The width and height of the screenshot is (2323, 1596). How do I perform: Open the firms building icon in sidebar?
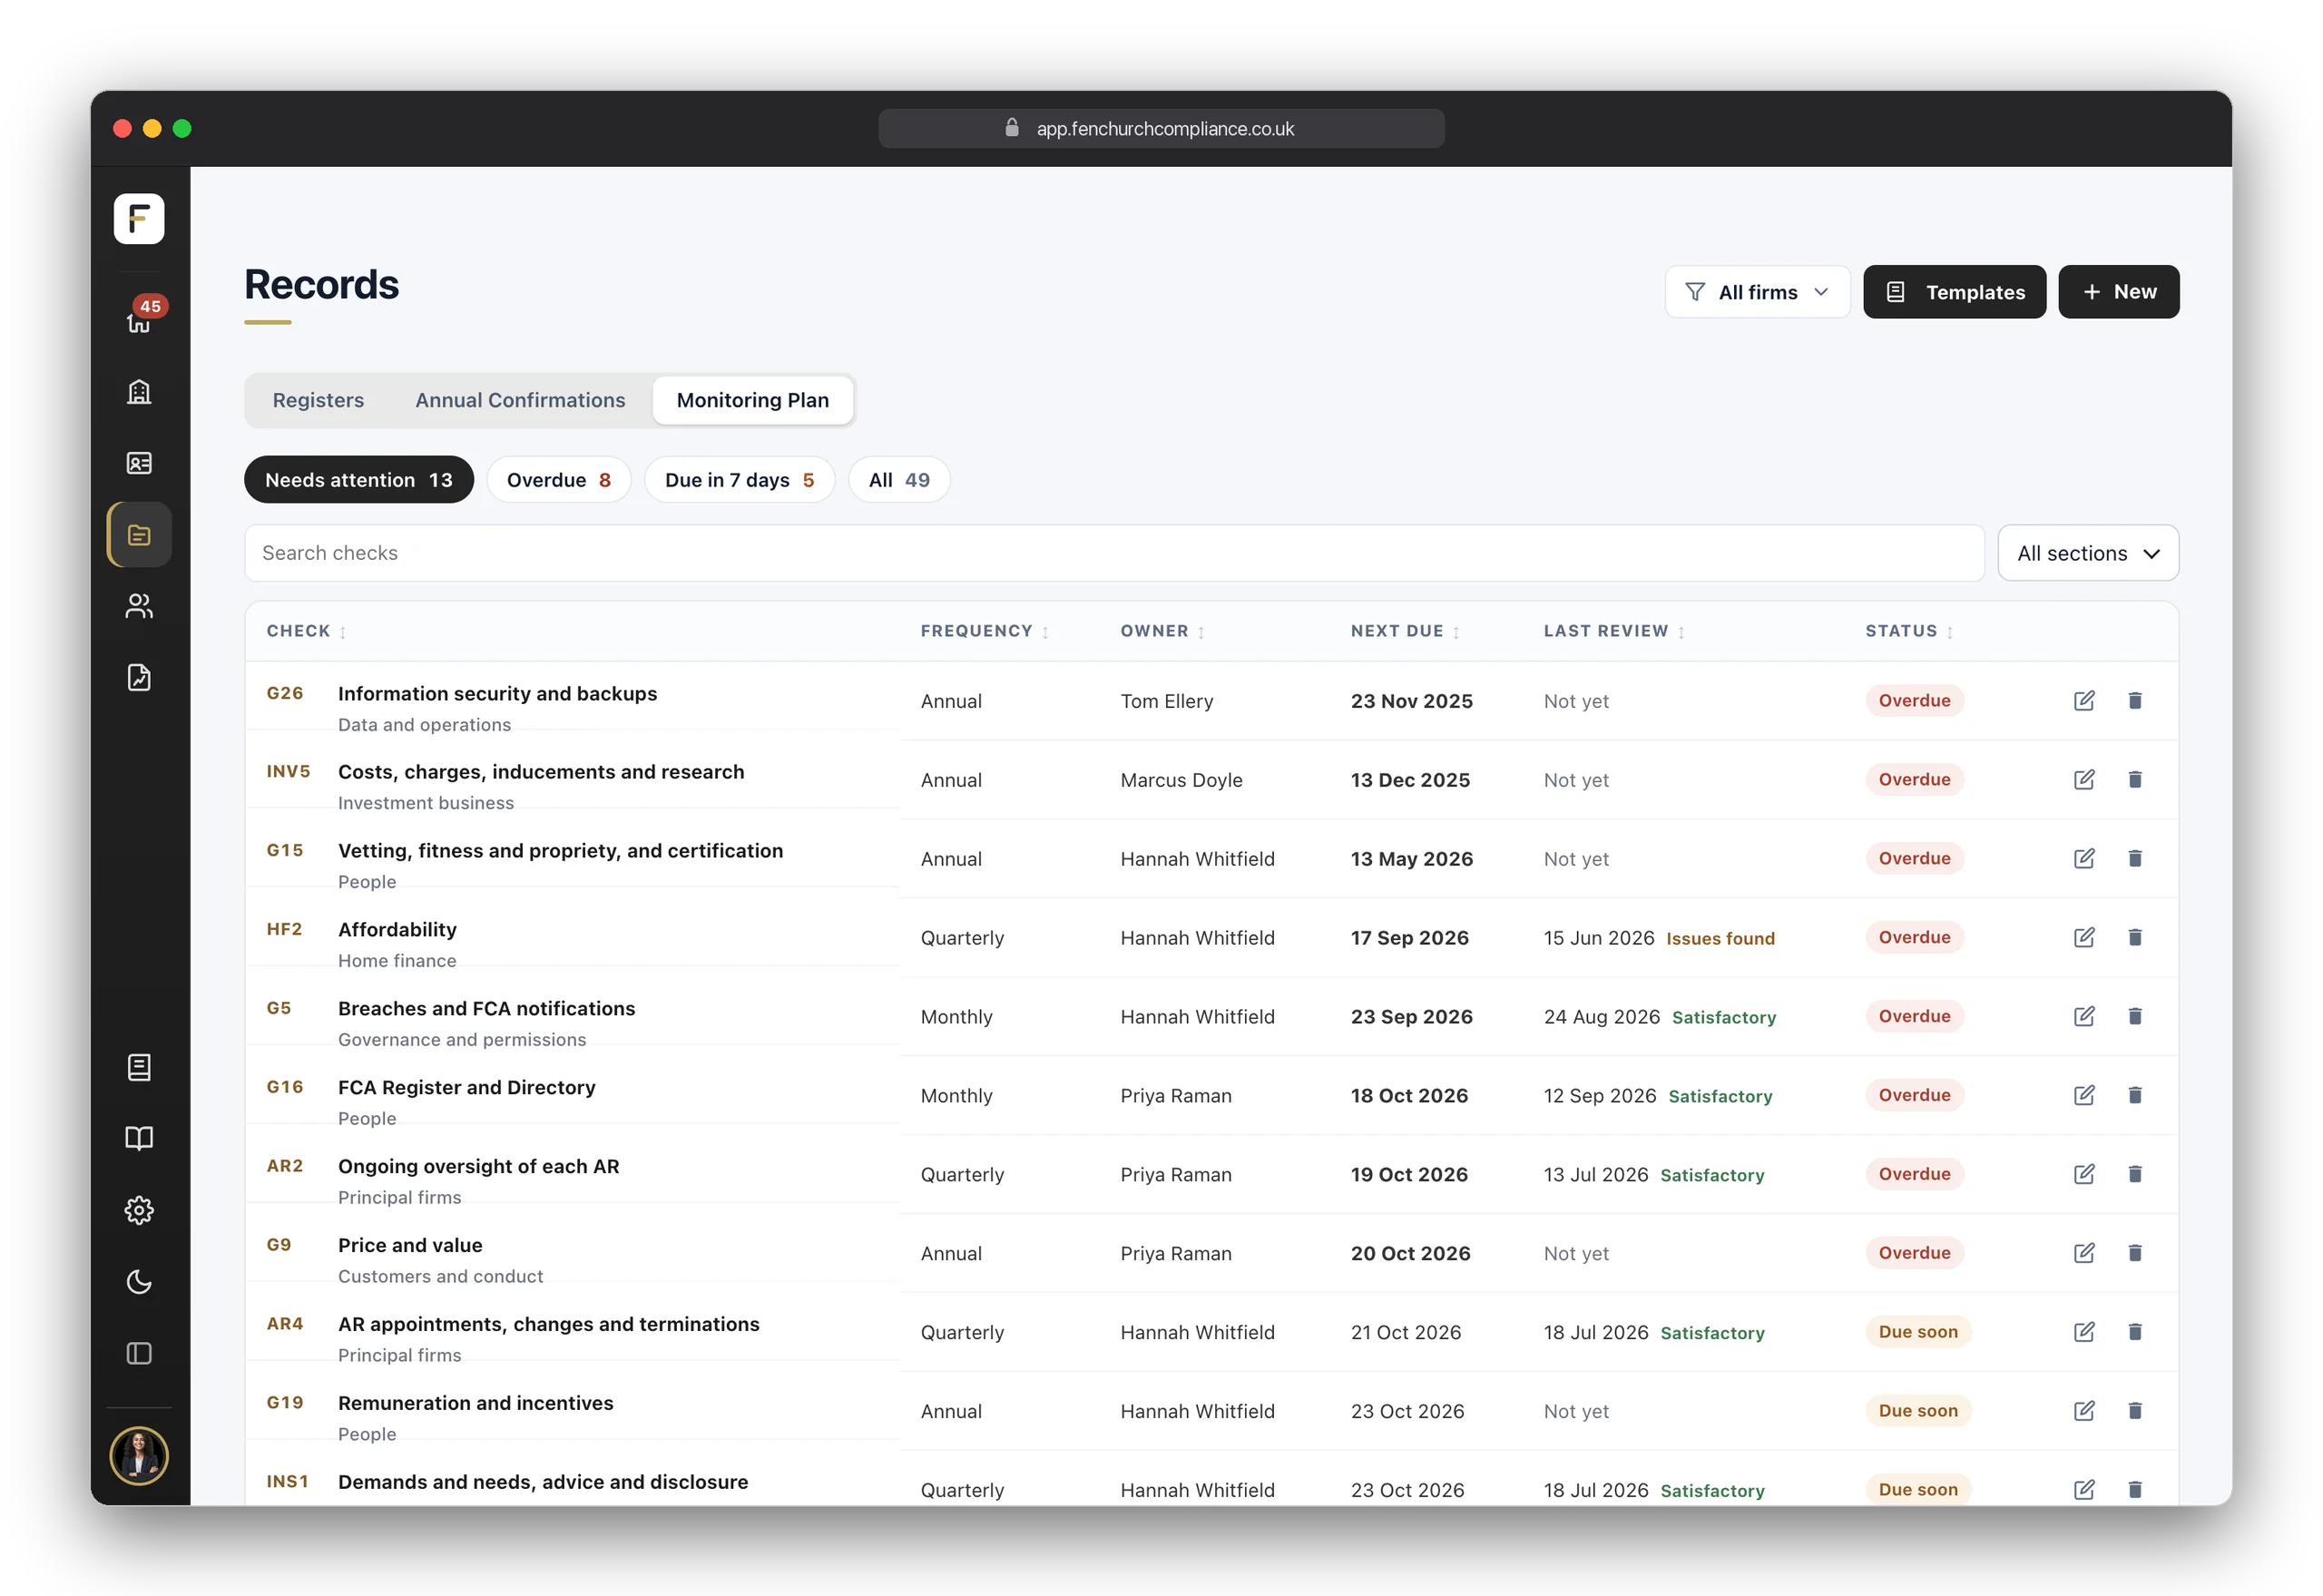(139, 391)
